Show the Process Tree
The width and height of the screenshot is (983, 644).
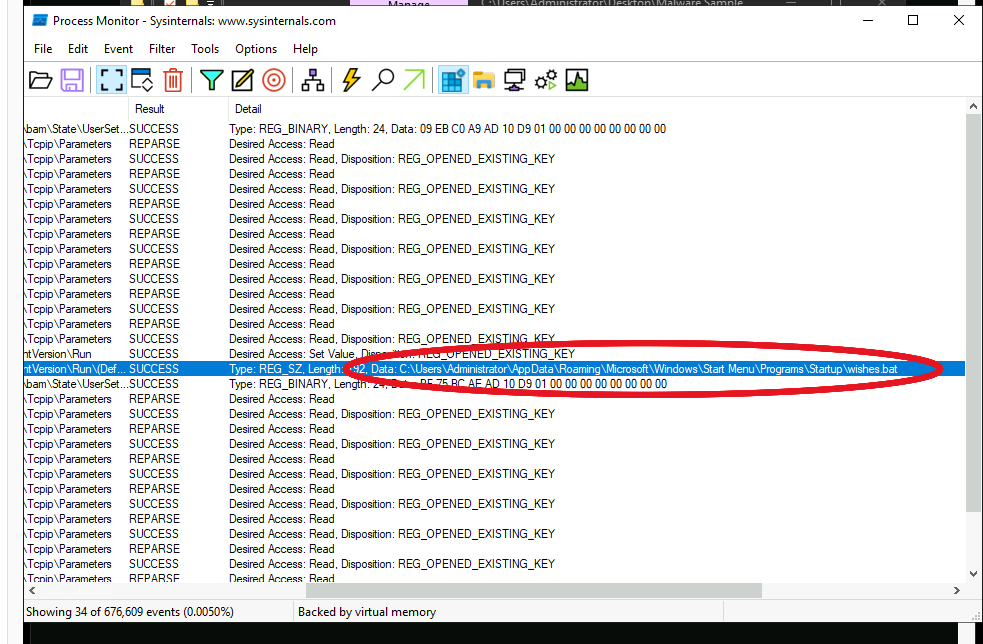[313, 81]
